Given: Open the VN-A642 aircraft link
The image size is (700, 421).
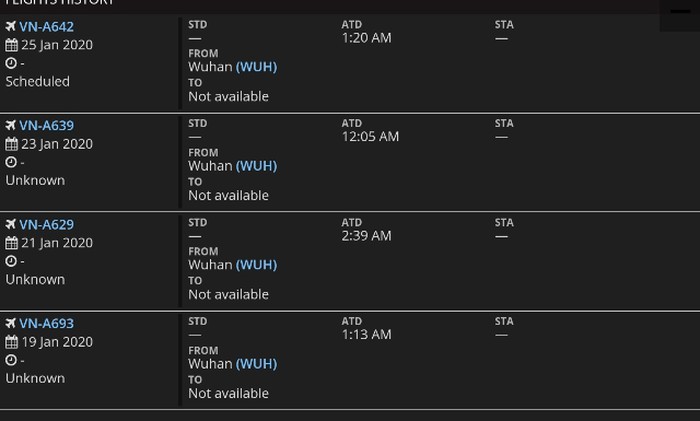Looking at the screenshot, I should [46, 27].
